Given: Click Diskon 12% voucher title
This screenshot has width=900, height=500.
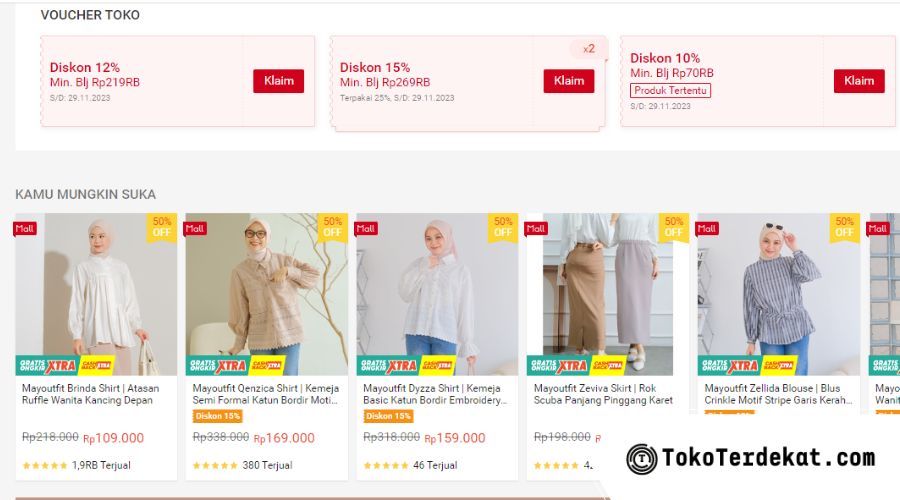Looking at the screenshot, I should [84, 68].
